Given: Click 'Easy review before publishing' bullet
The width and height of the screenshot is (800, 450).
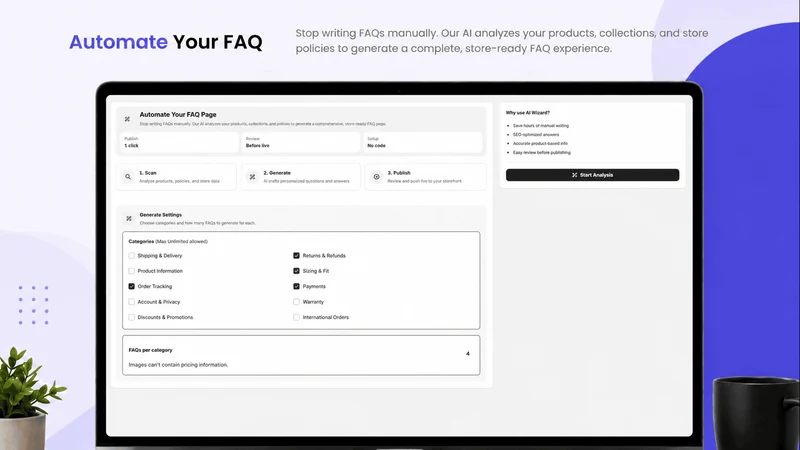Looking at the screenshot, I should tap(542, 153).
